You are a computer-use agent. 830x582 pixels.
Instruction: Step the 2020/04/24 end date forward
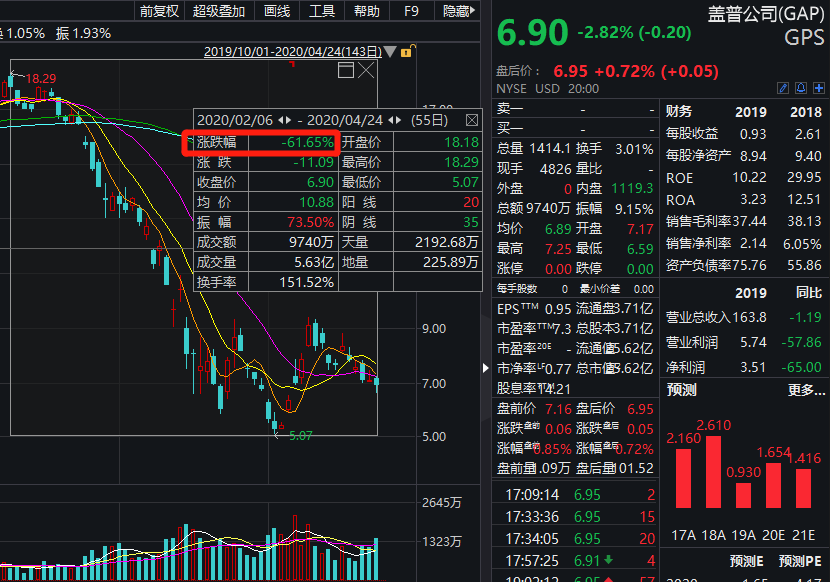[x=397, y=120]
